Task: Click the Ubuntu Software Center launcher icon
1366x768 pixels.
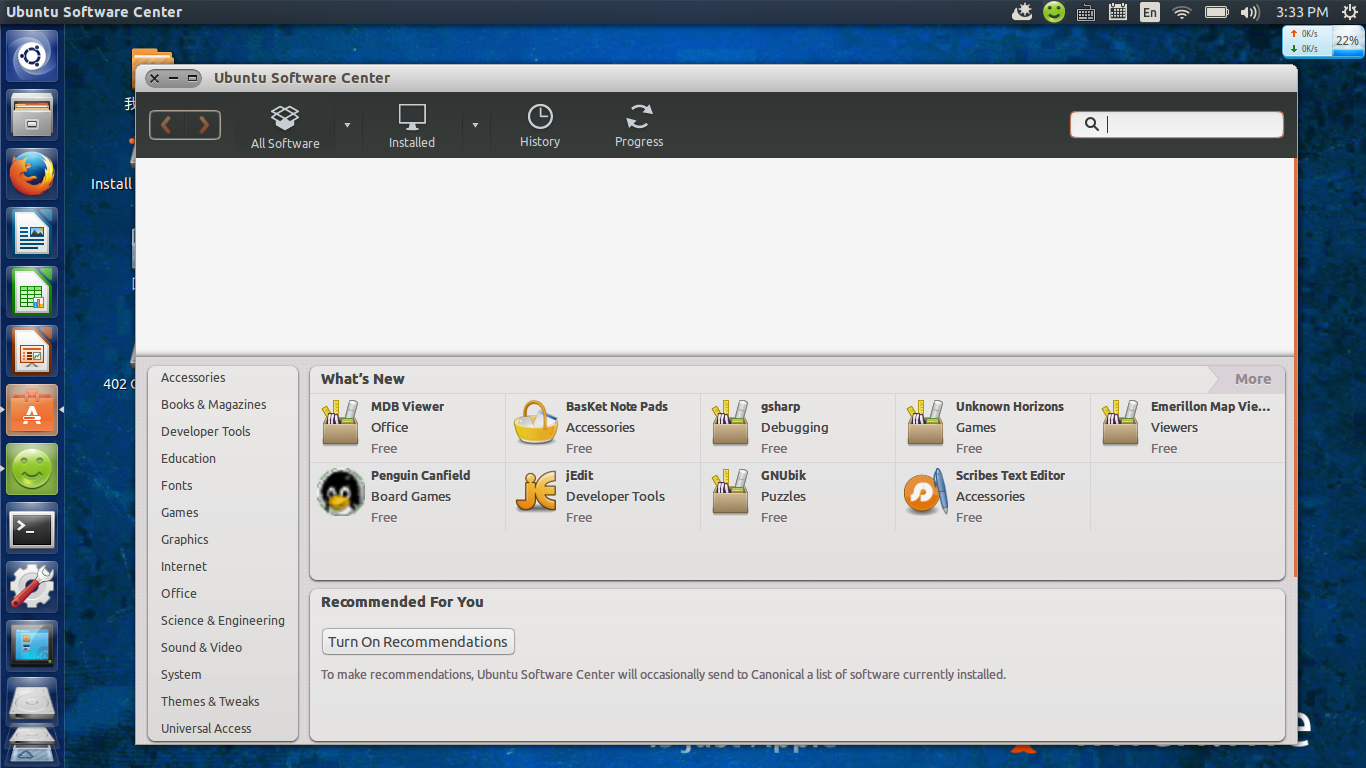Action: (x=32, y=410)
